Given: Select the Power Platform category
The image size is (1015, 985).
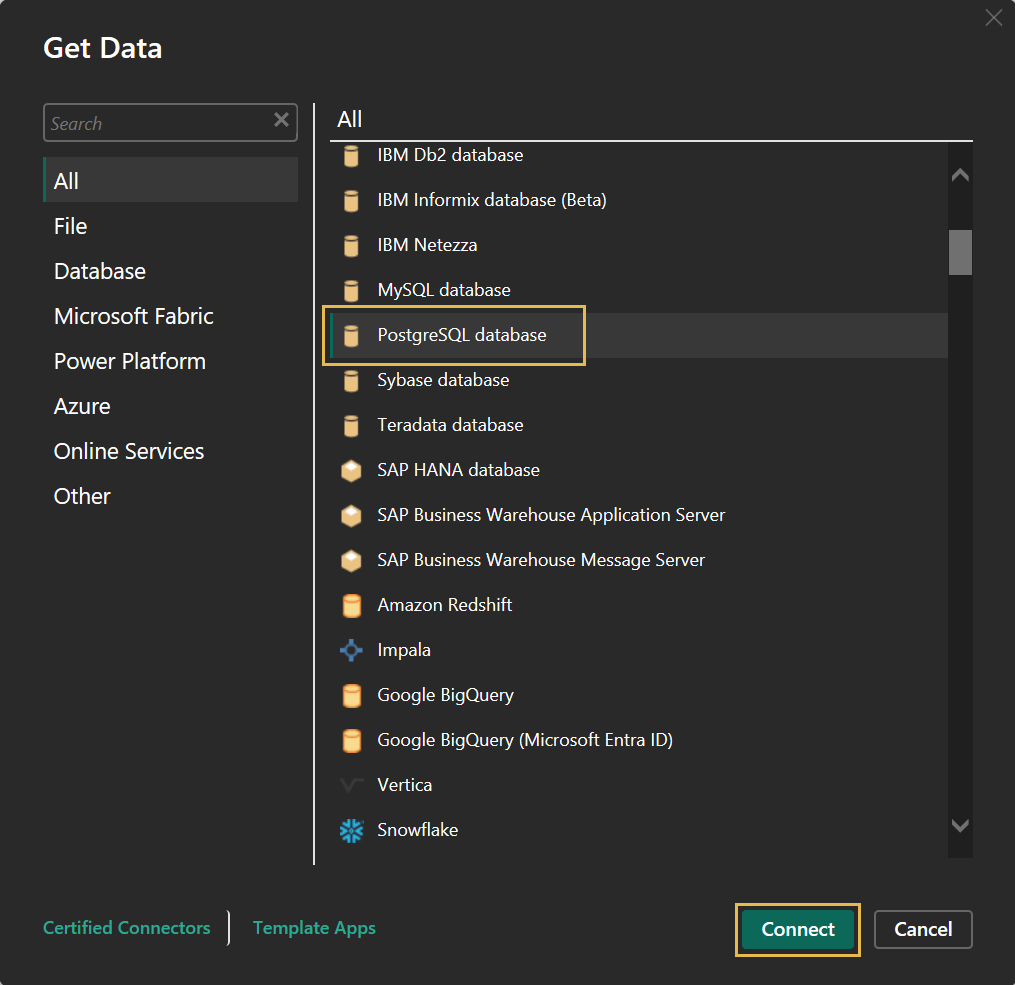Looking at the screenshot, I should coord(171,361).
